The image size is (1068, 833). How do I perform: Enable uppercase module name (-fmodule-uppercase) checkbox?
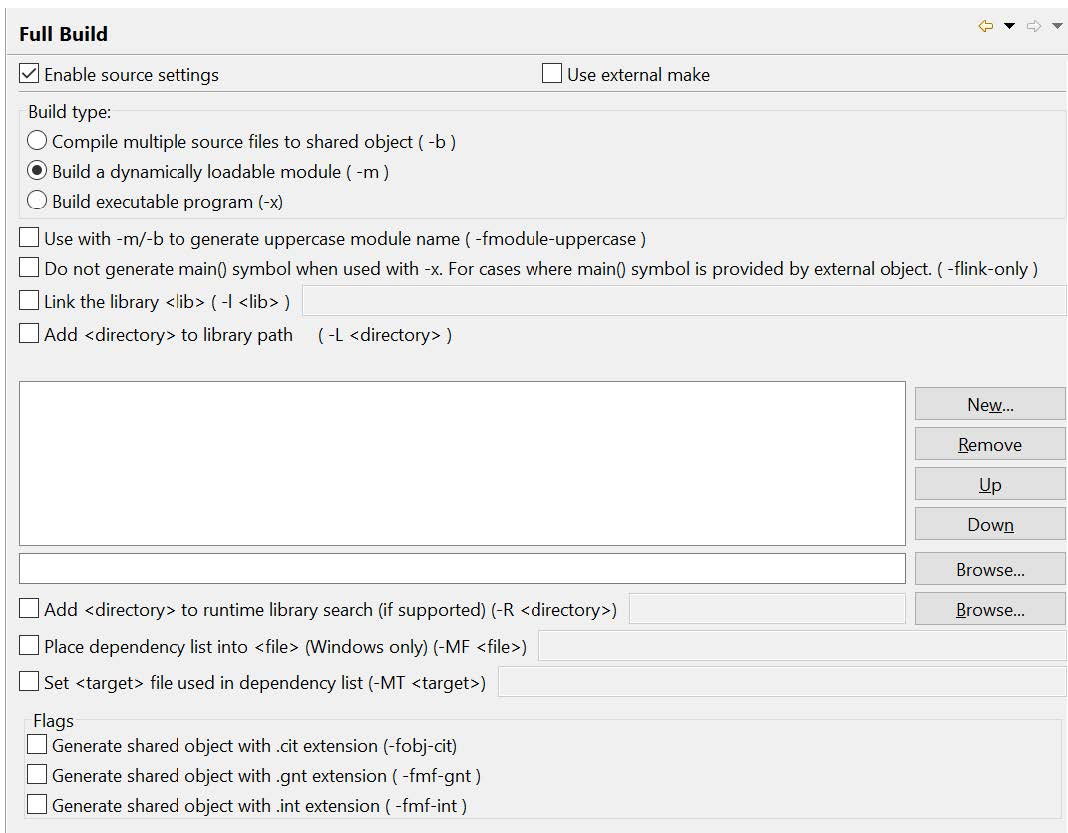pyautogui.click(x=29, y=239)
